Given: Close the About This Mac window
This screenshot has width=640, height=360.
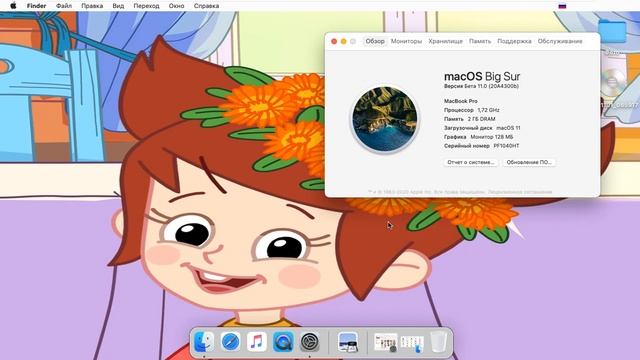Looking at the screenshot, I should click(x=334, y=41).
